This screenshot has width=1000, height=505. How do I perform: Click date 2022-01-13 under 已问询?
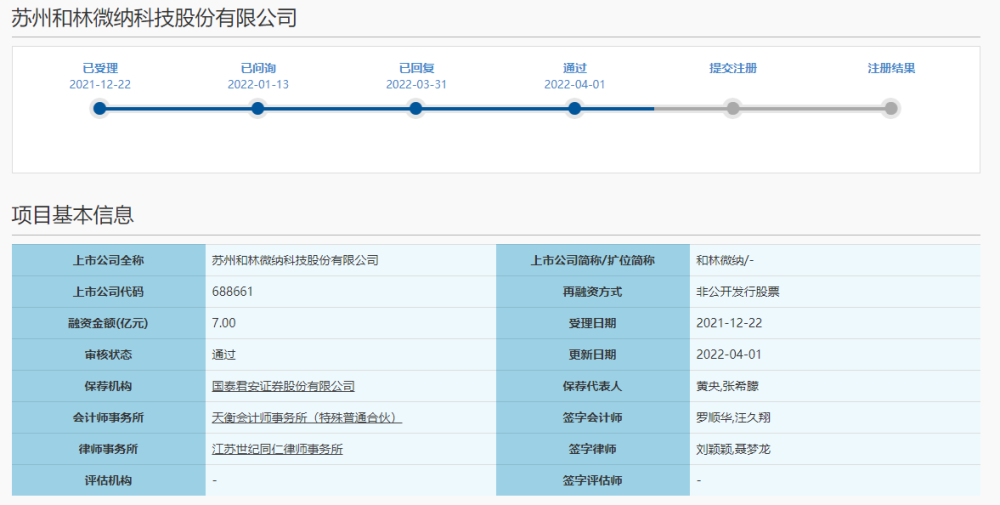pos(258,84)
